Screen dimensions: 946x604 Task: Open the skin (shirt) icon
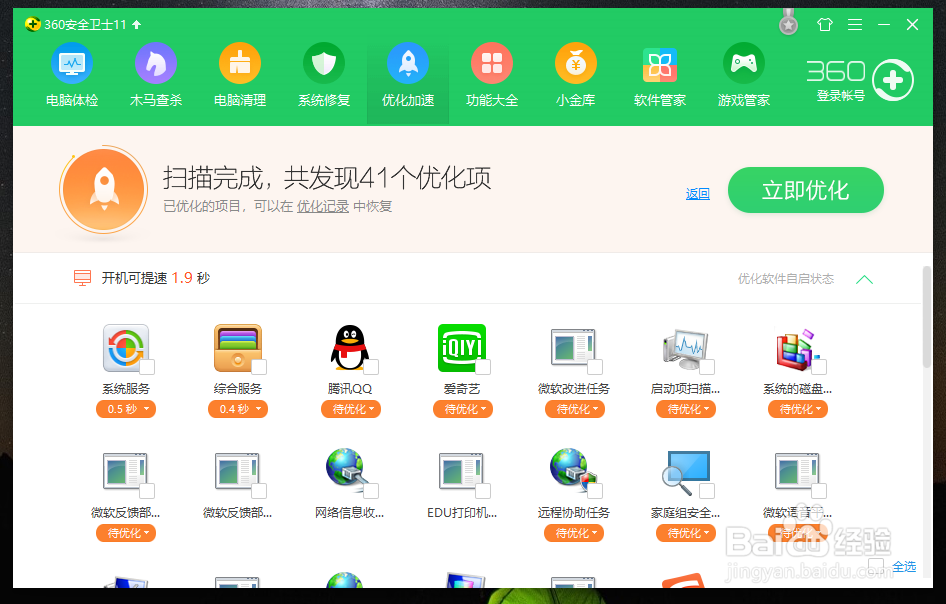[824, 24]
